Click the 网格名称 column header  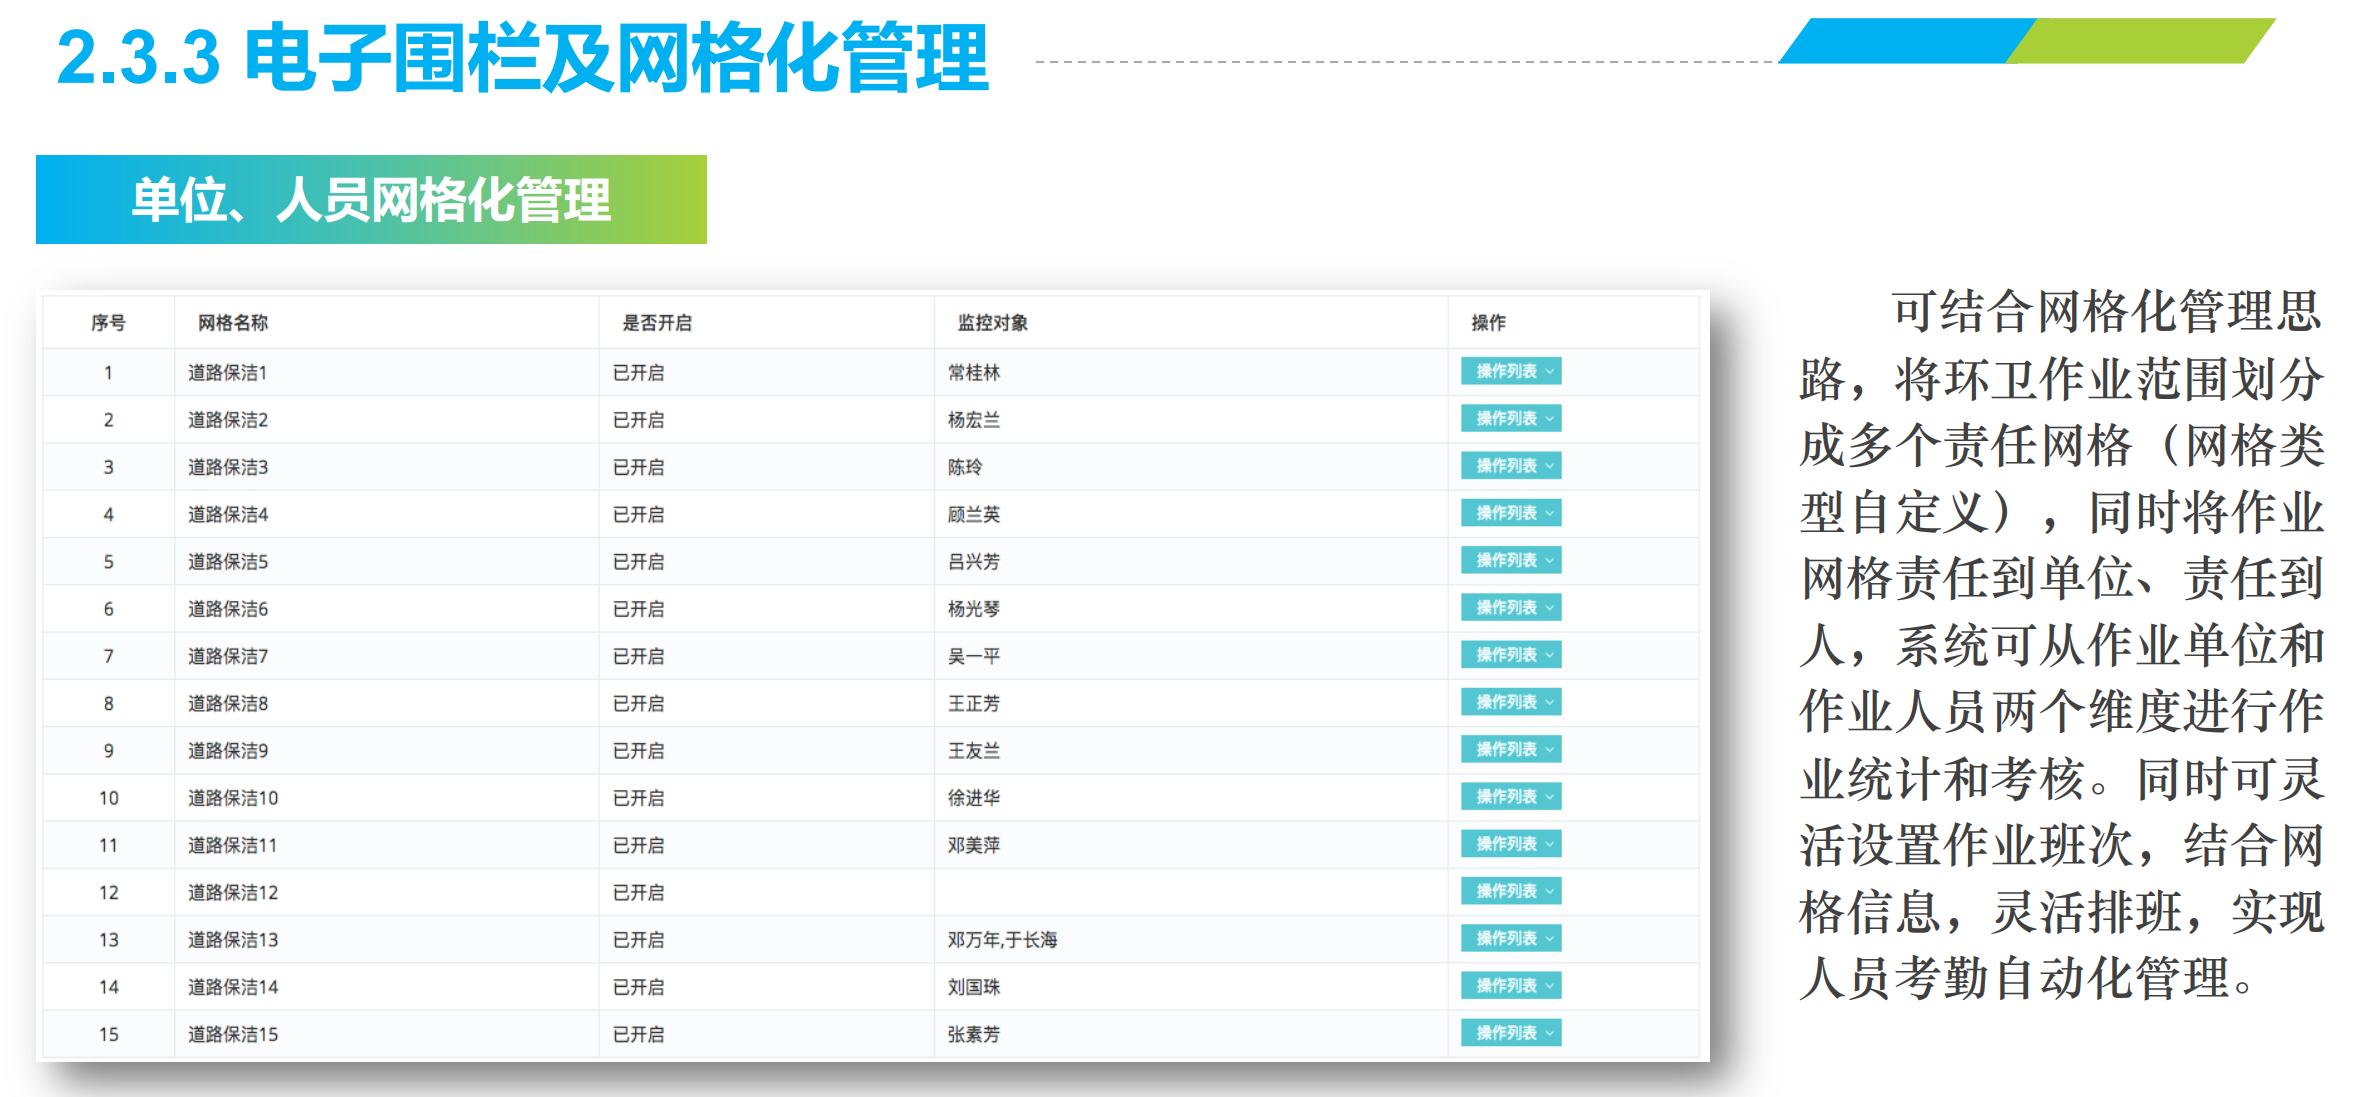click(232, 322)
